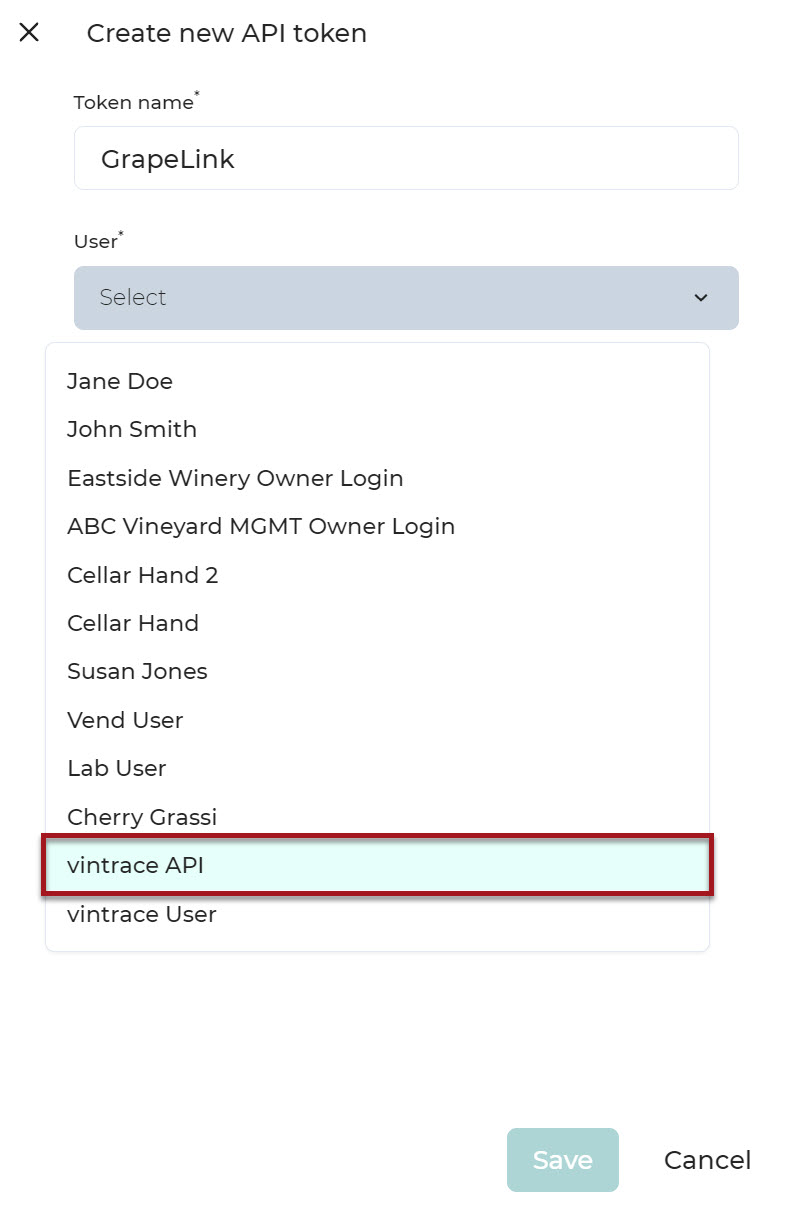This screenshot has height=1214, width=811.
Task: Select Lab User from dropdown
Action: tap(377, 768)
